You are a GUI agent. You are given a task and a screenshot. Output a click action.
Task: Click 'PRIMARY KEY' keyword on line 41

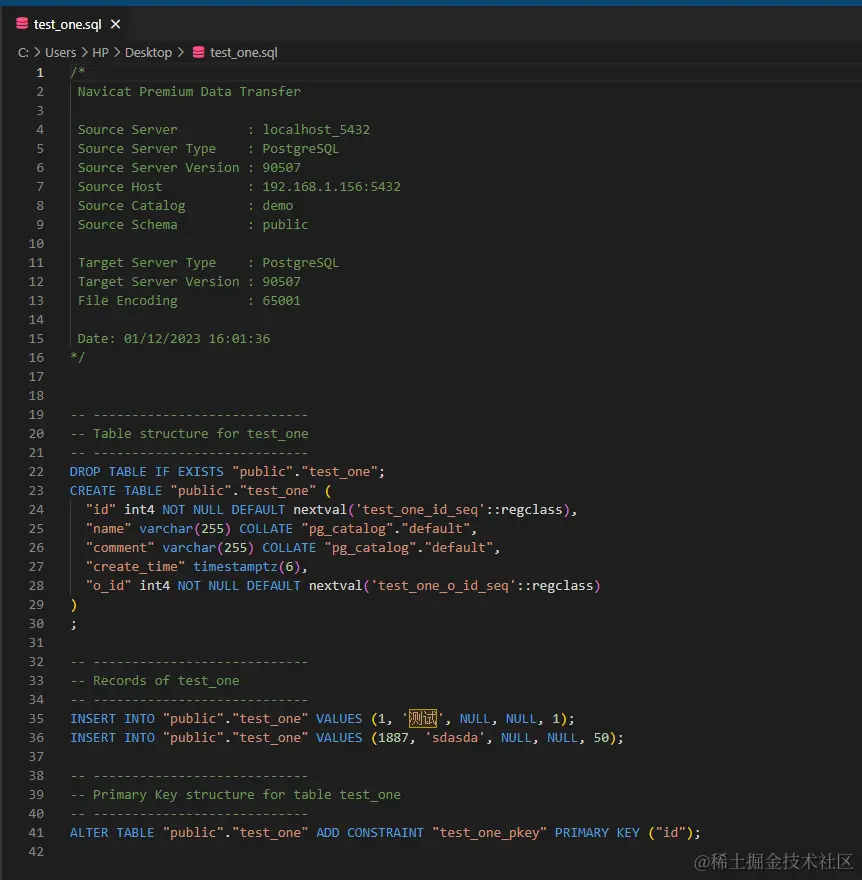(597, 833)
